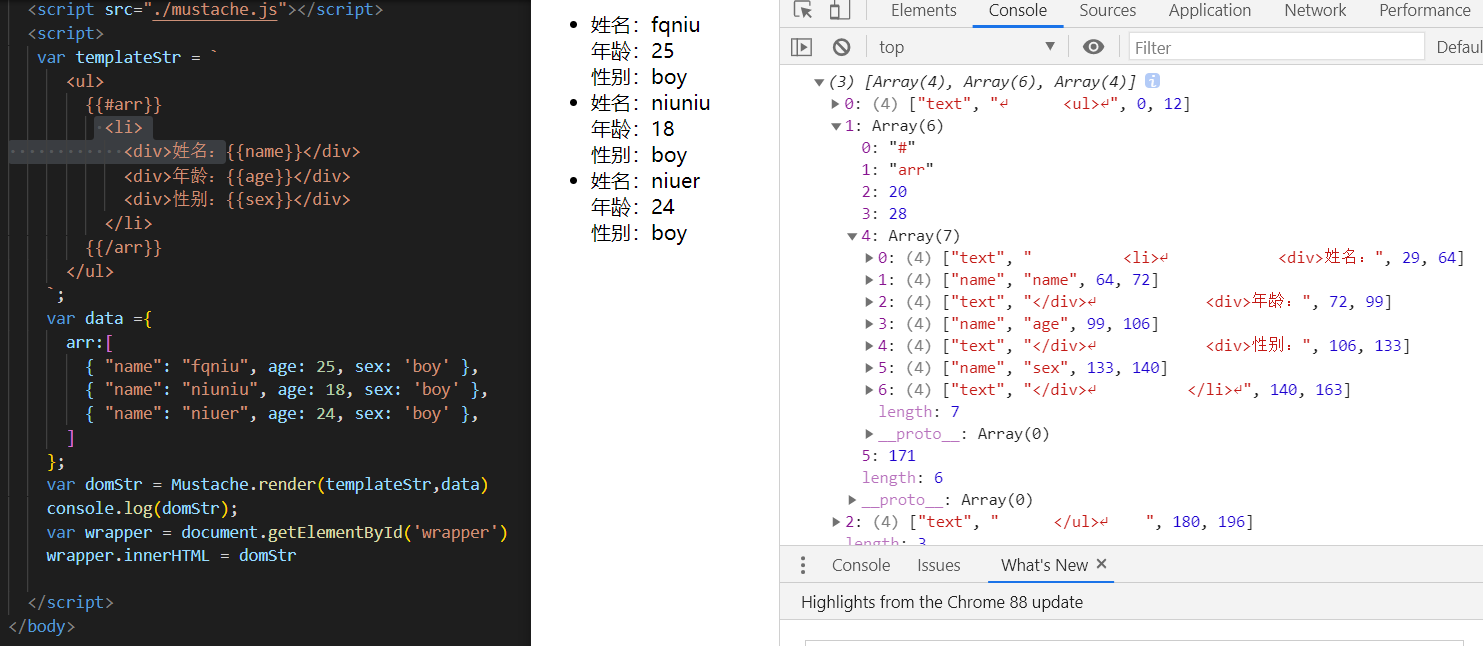Open the Network tab
The width and height of the screenshot is (1483, 646).
(1316, 10)
